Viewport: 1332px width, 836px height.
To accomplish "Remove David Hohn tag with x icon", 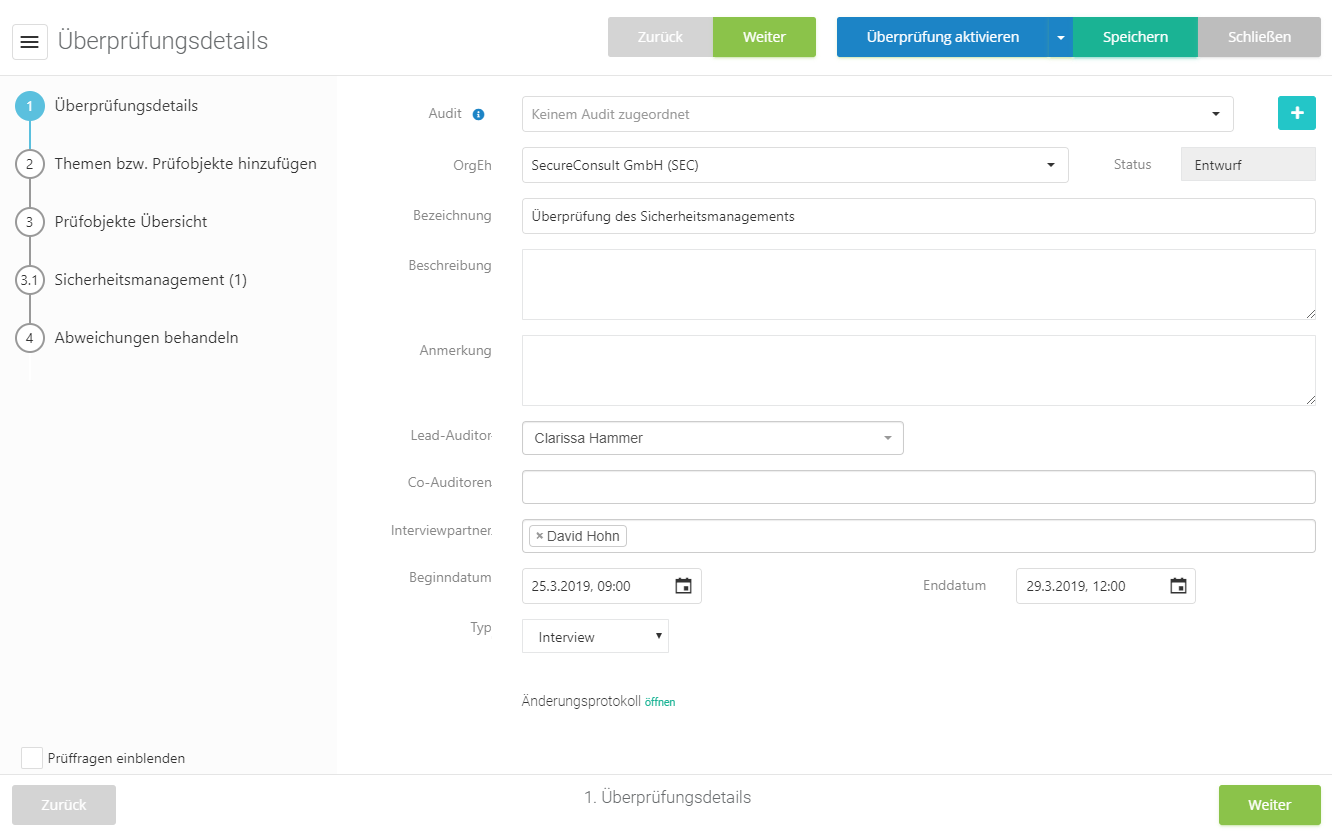I will 539,536.
